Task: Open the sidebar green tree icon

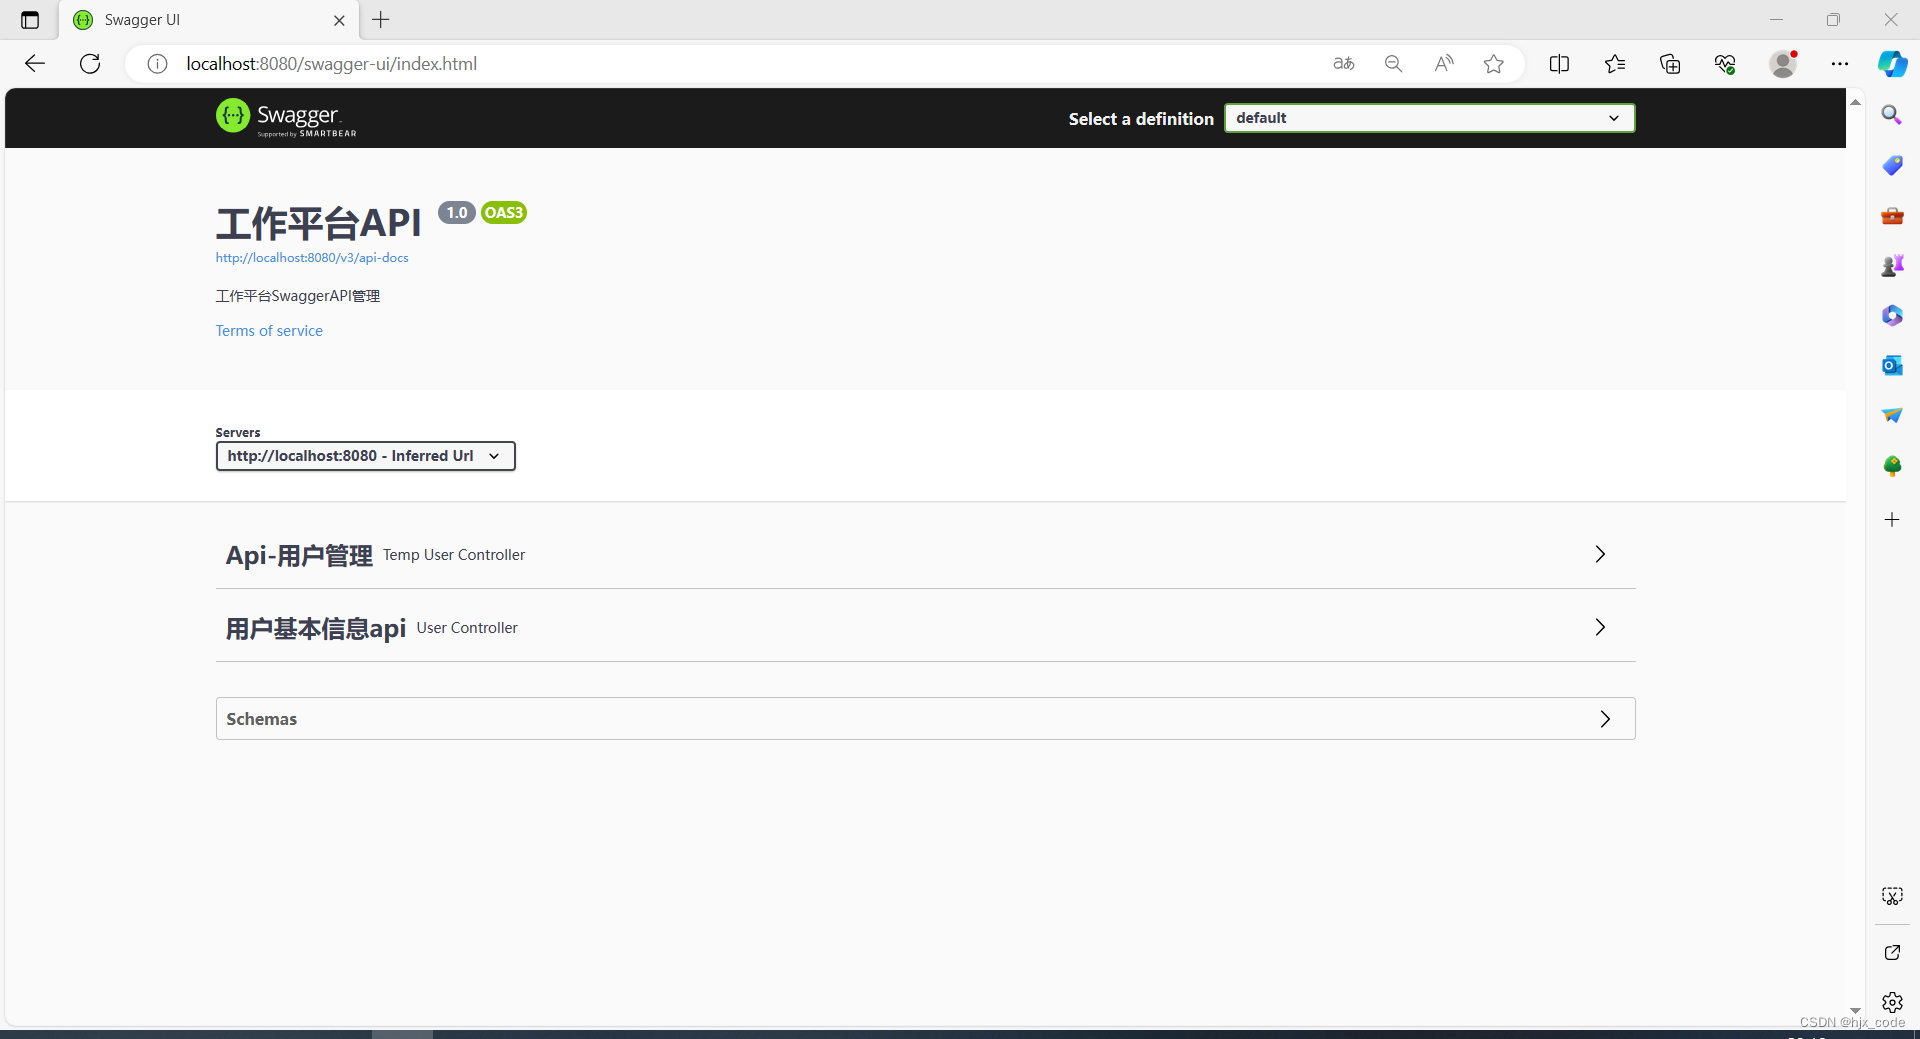Action: 1892,465
